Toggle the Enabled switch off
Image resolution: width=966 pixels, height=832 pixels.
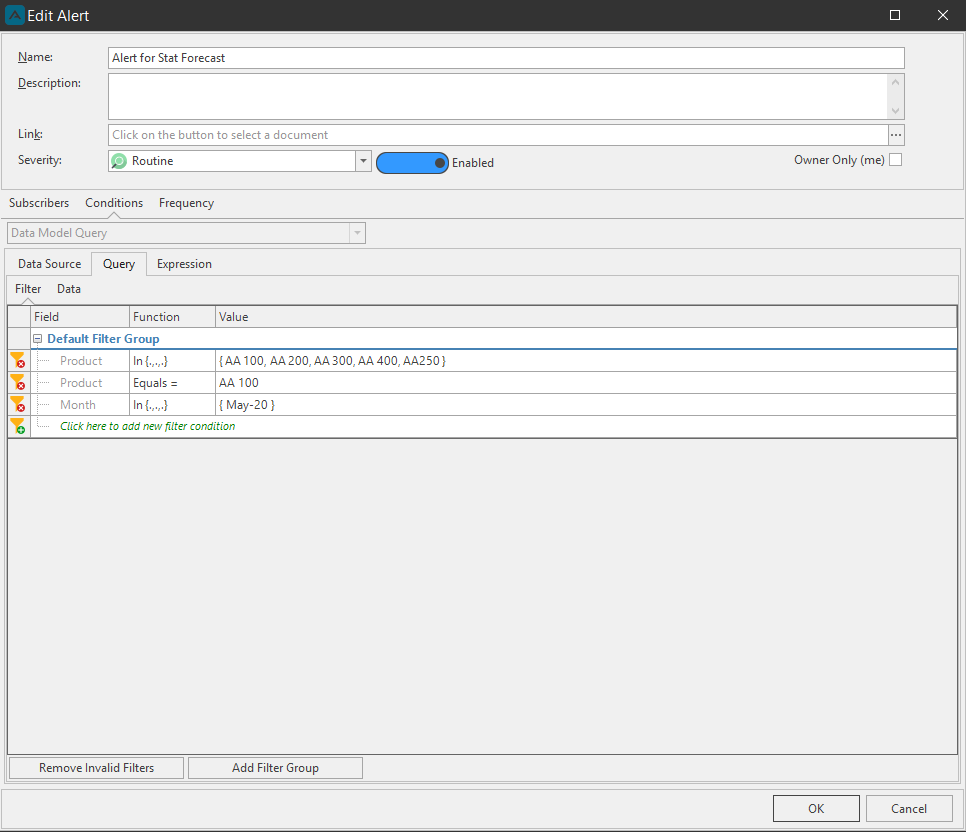[412, 163]
